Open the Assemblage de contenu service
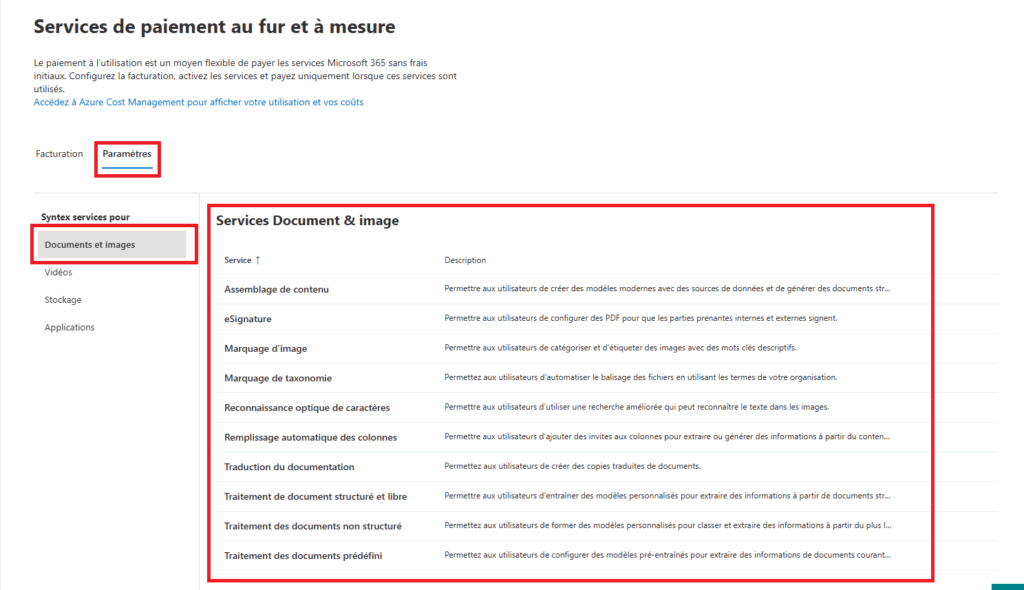 pos(276,289)
